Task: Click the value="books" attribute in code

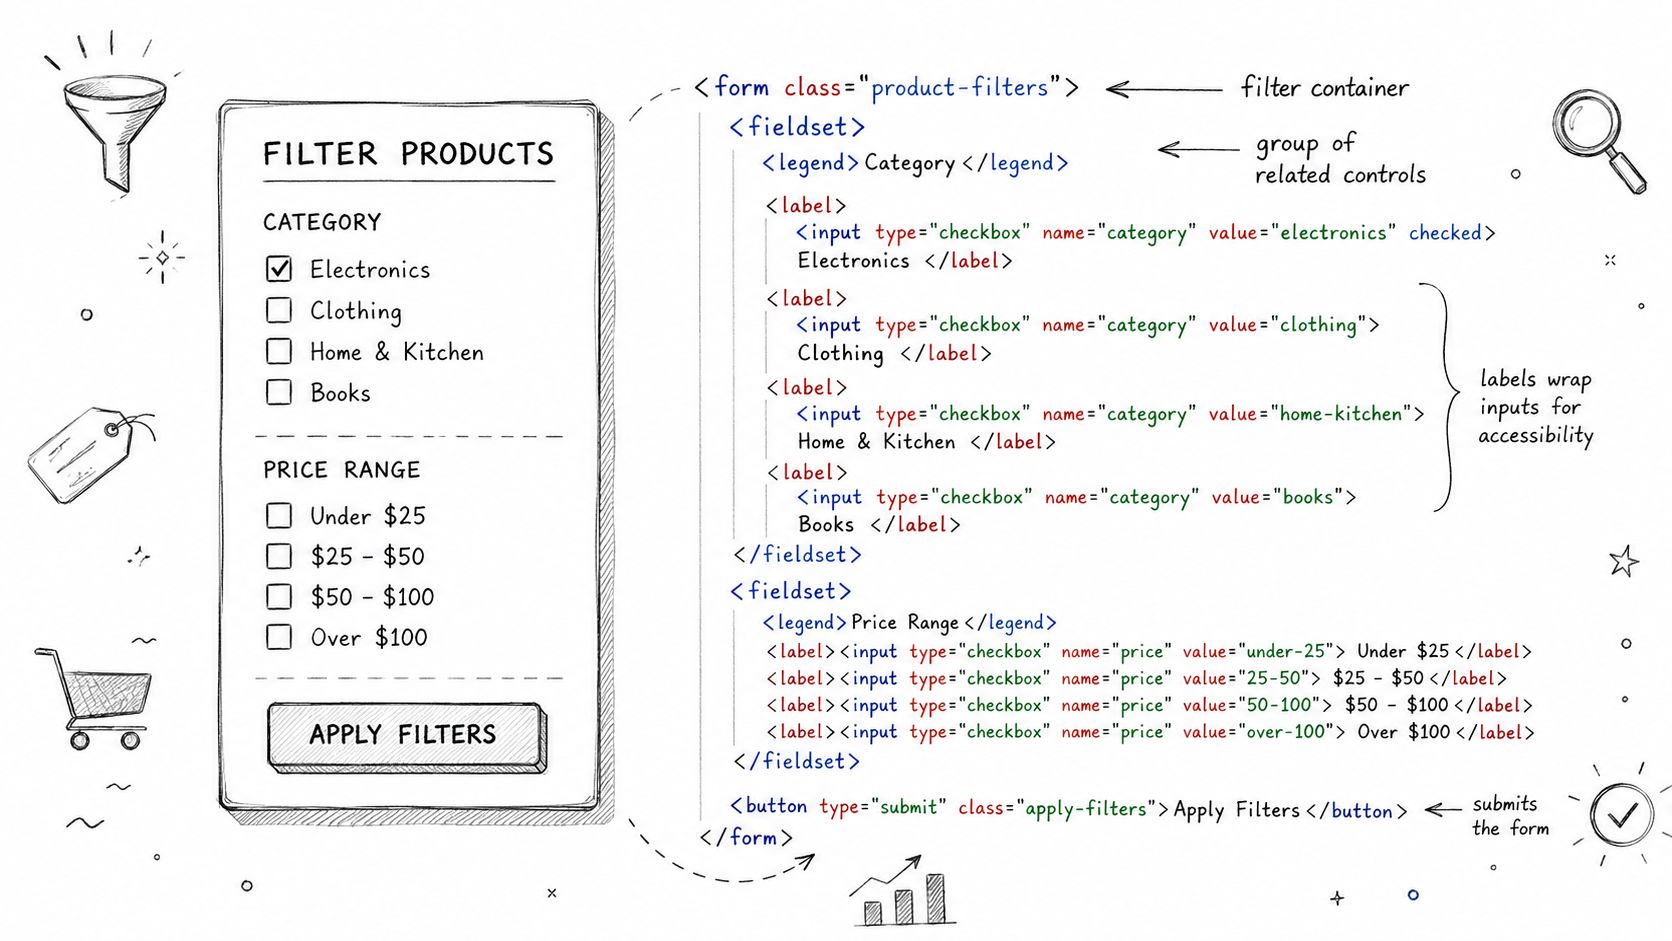Action: 1278,497
